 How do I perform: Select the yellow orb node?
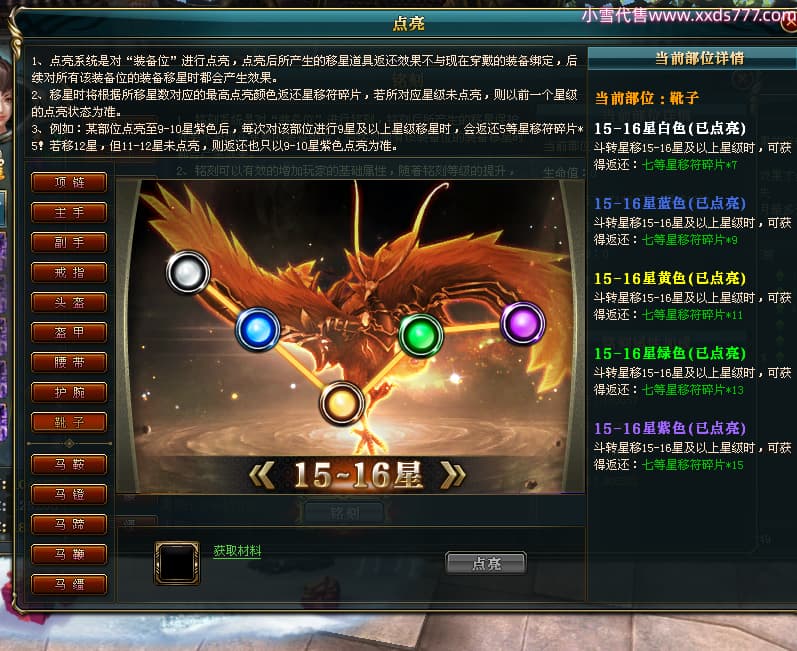pyautogui.click(x=342, y=403)
